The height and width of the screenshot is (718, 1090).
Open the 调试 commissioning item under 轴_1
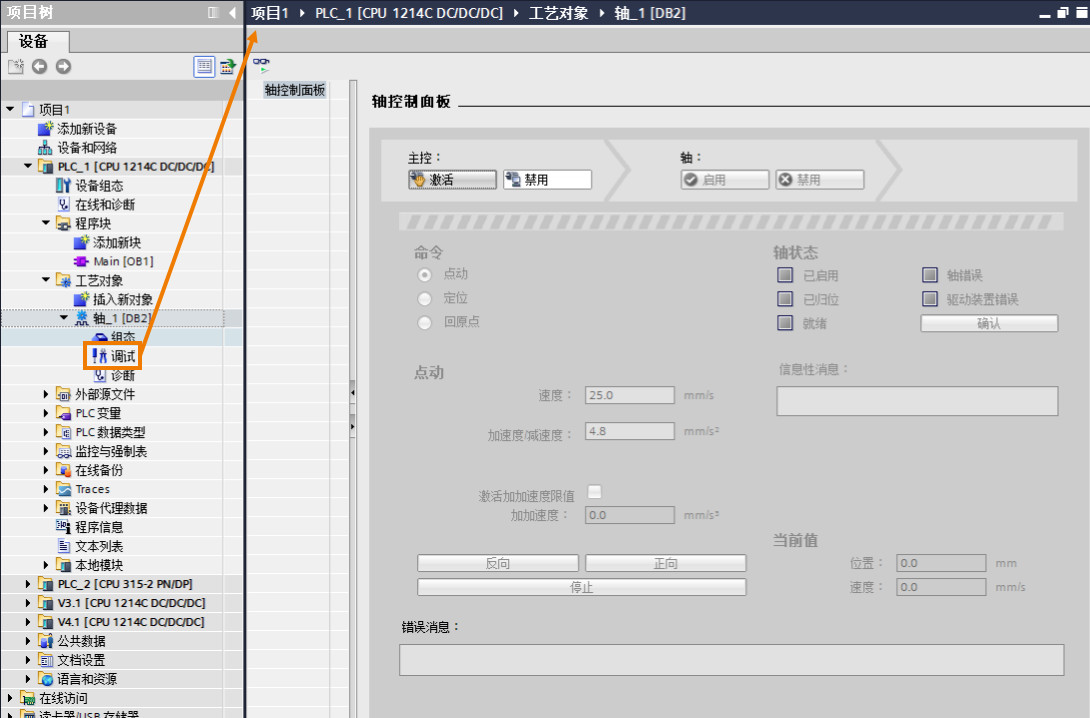(113, 356)
